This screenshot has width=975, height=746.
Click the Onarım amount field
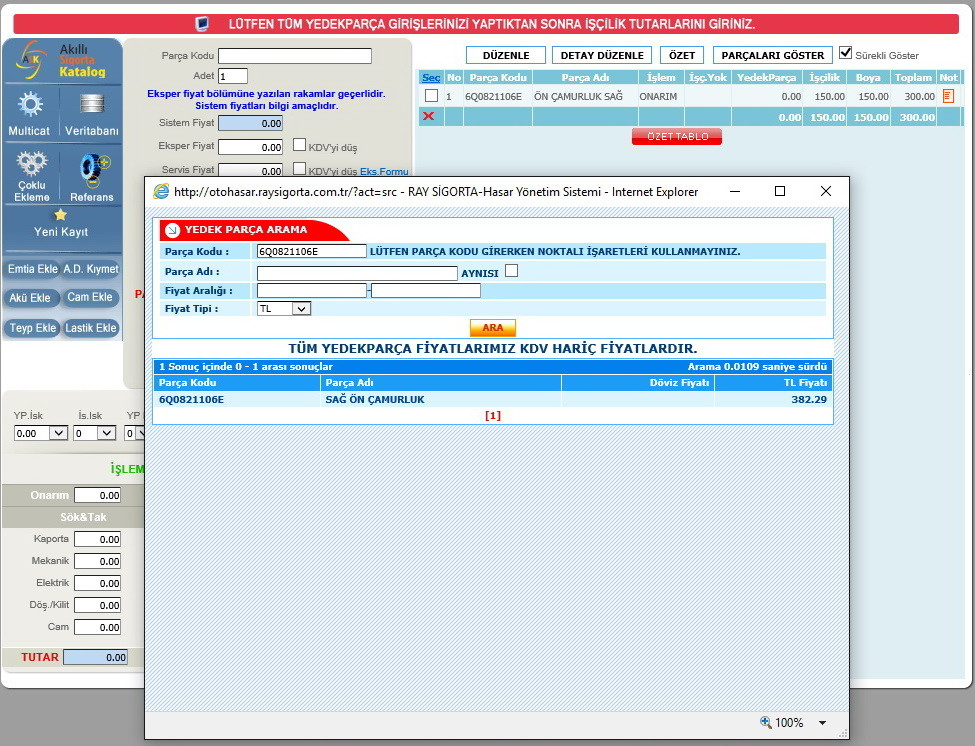(98, 495)
